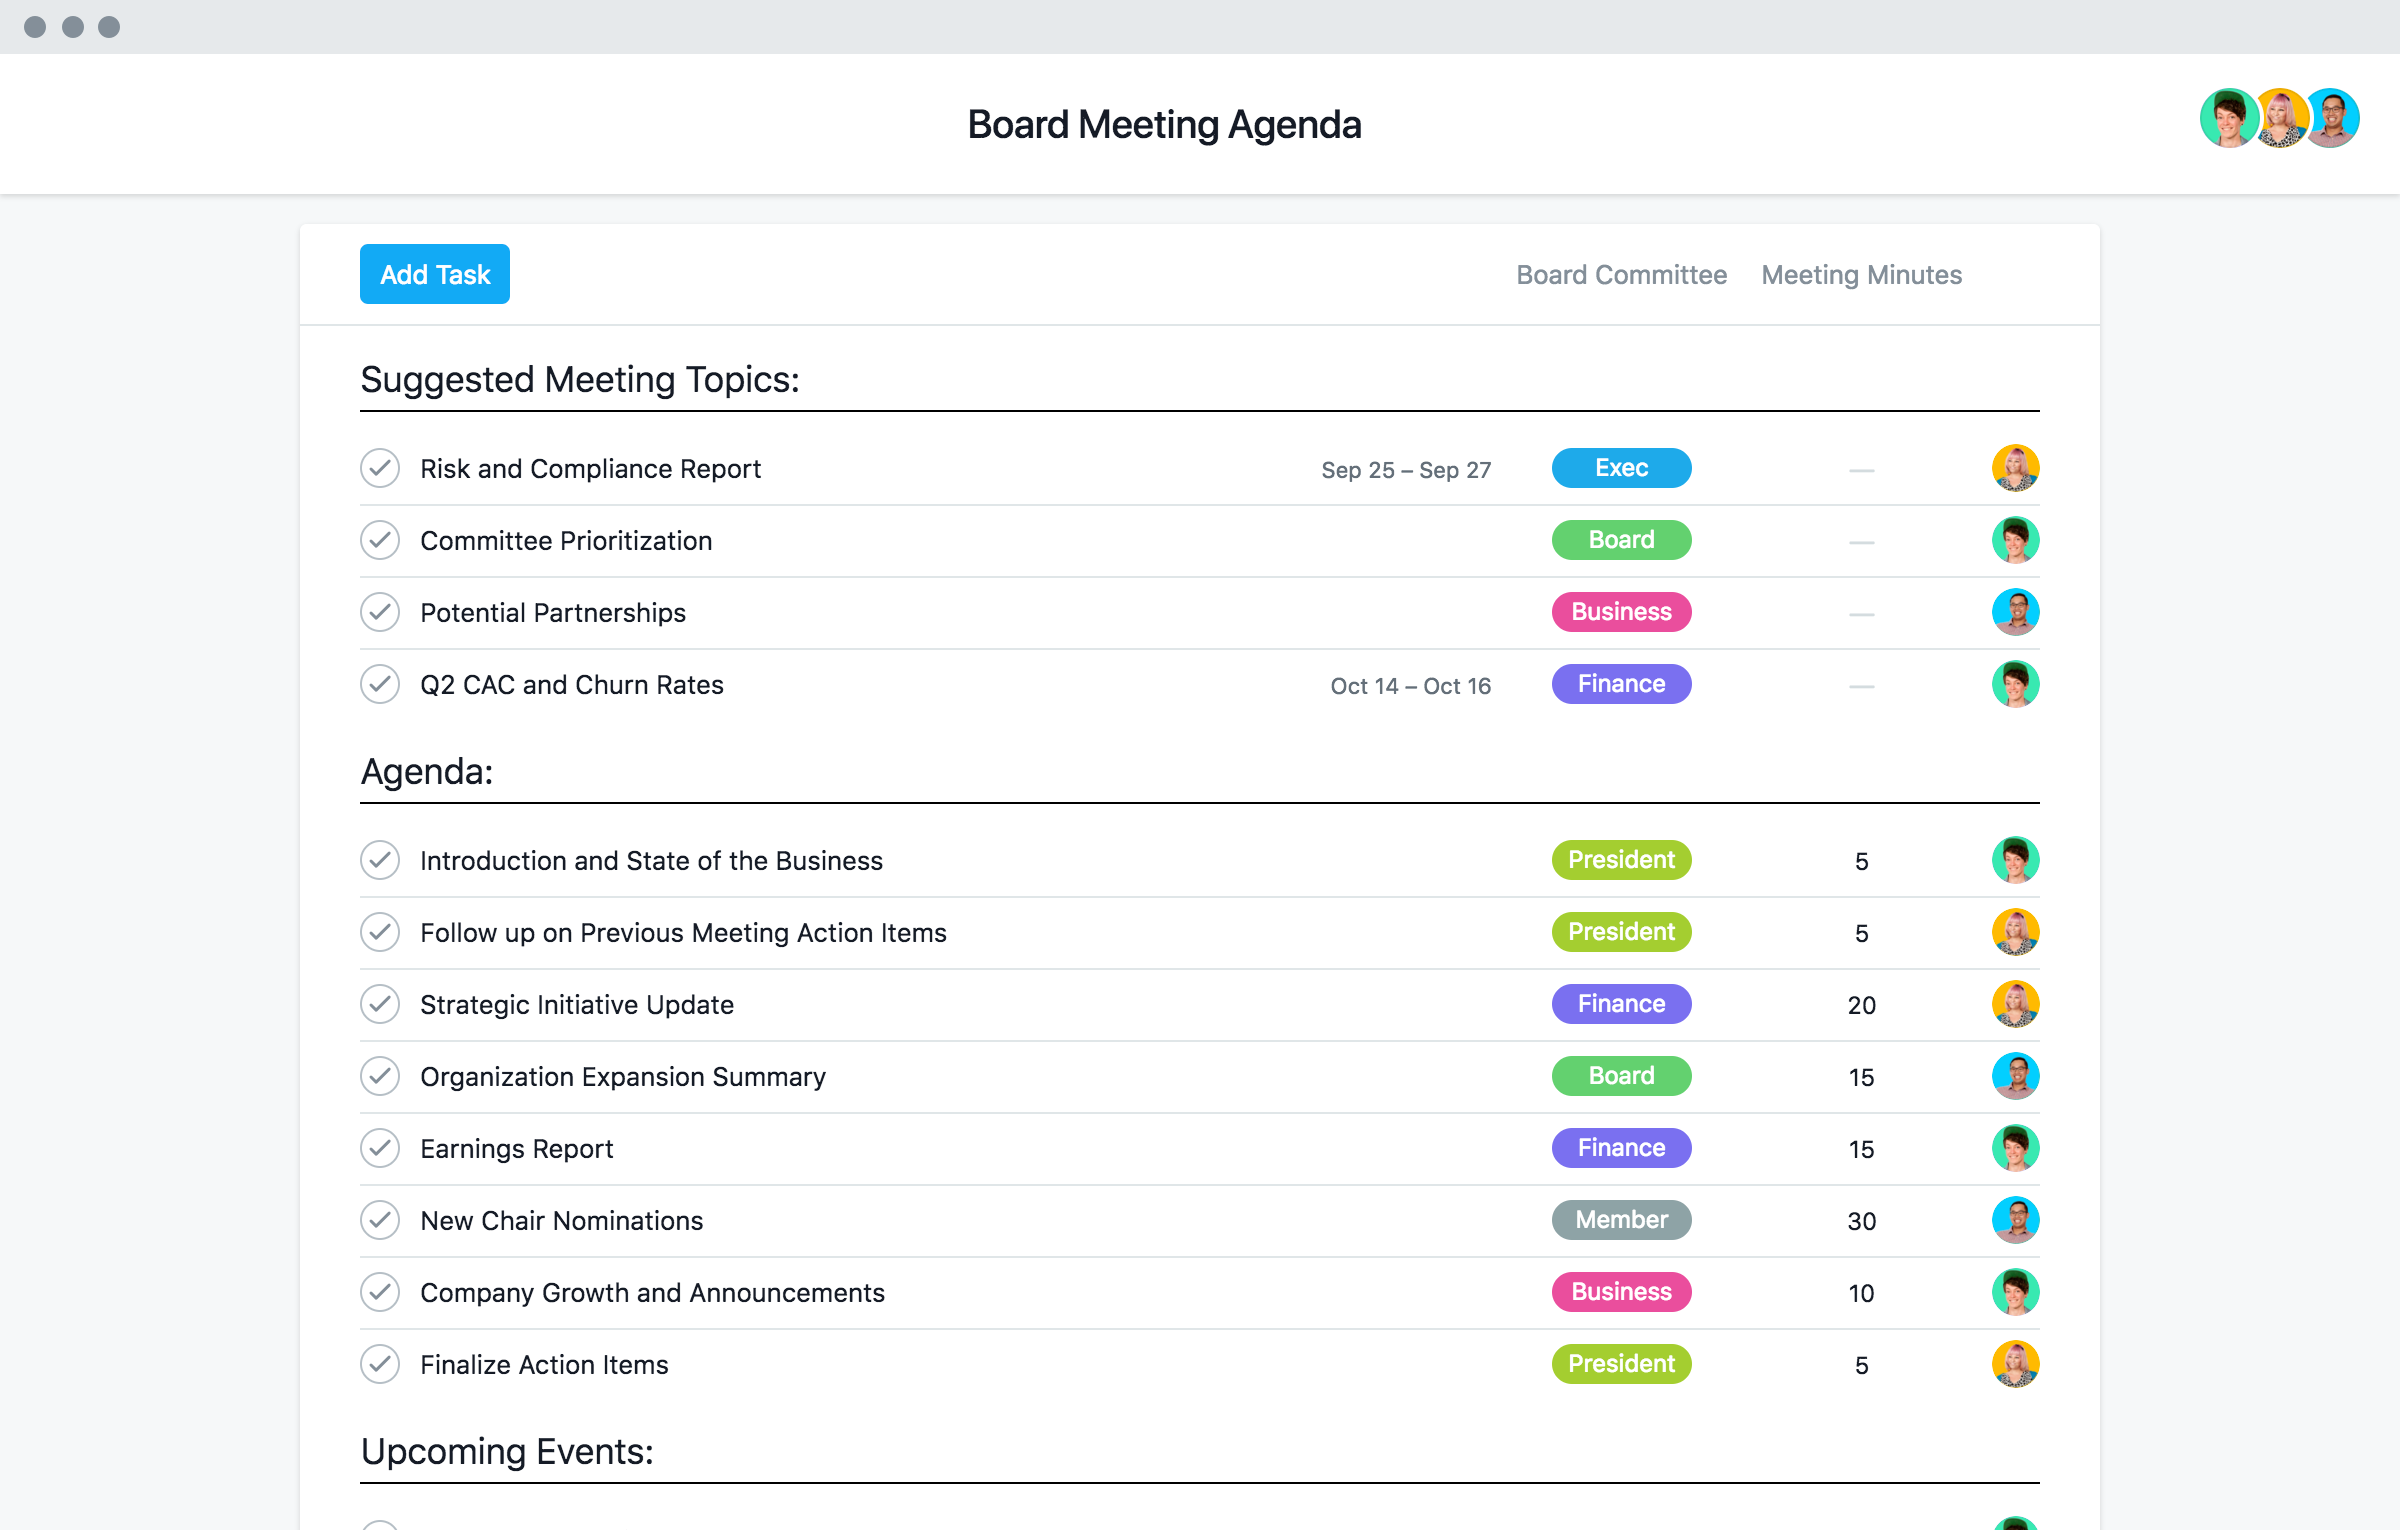Screen dimensions: 2400x1530
Task: Toggle checkbox for Committee Prioritization
Action: click(x=380, y=540)
